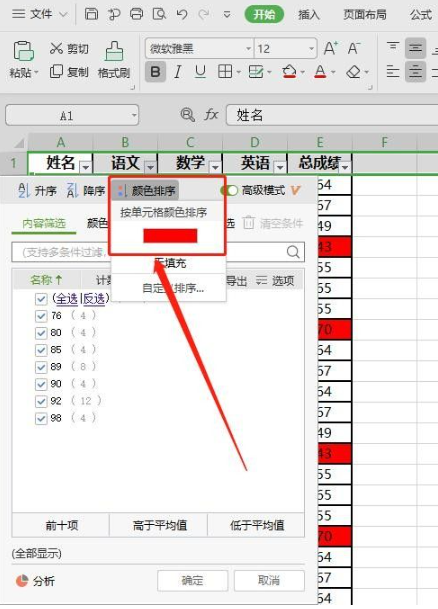Click the Format Painter (格式刷) icon

click(114, 52)
